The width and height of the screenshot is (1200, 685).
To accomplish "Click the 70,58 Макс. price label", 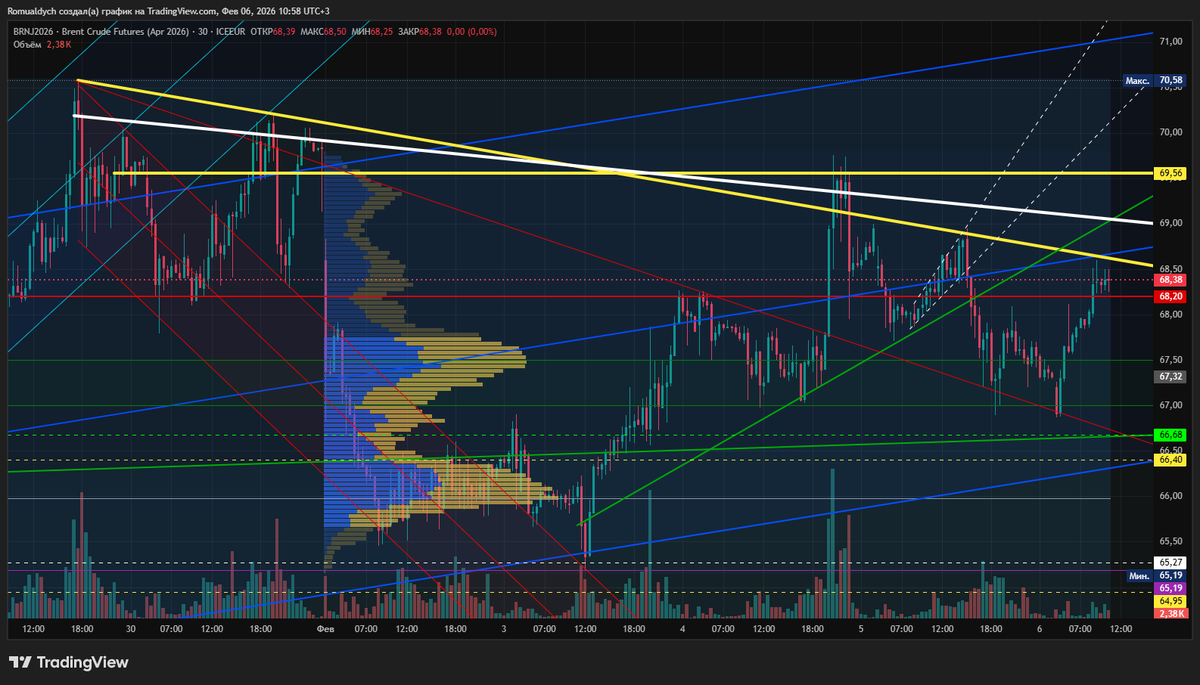I will (x=1154, y=80).
